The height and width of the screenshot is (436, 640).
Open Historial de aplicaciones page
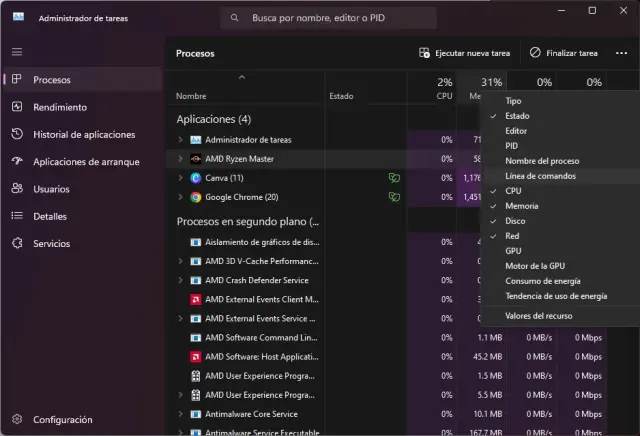tap(84, 134)
